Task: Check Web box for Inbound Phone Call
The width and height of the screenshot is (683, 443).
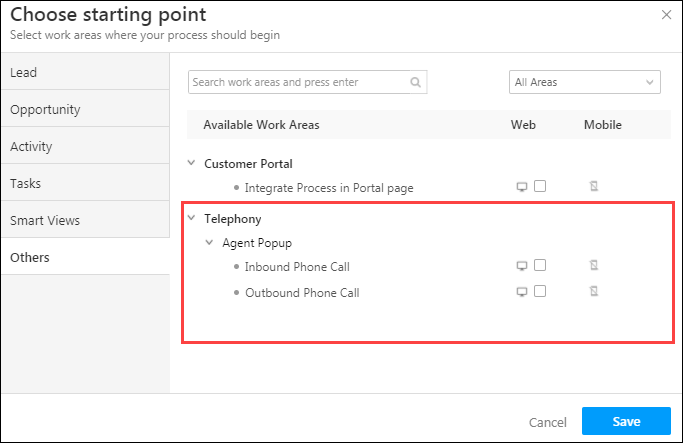Action: tap(540, 265)
